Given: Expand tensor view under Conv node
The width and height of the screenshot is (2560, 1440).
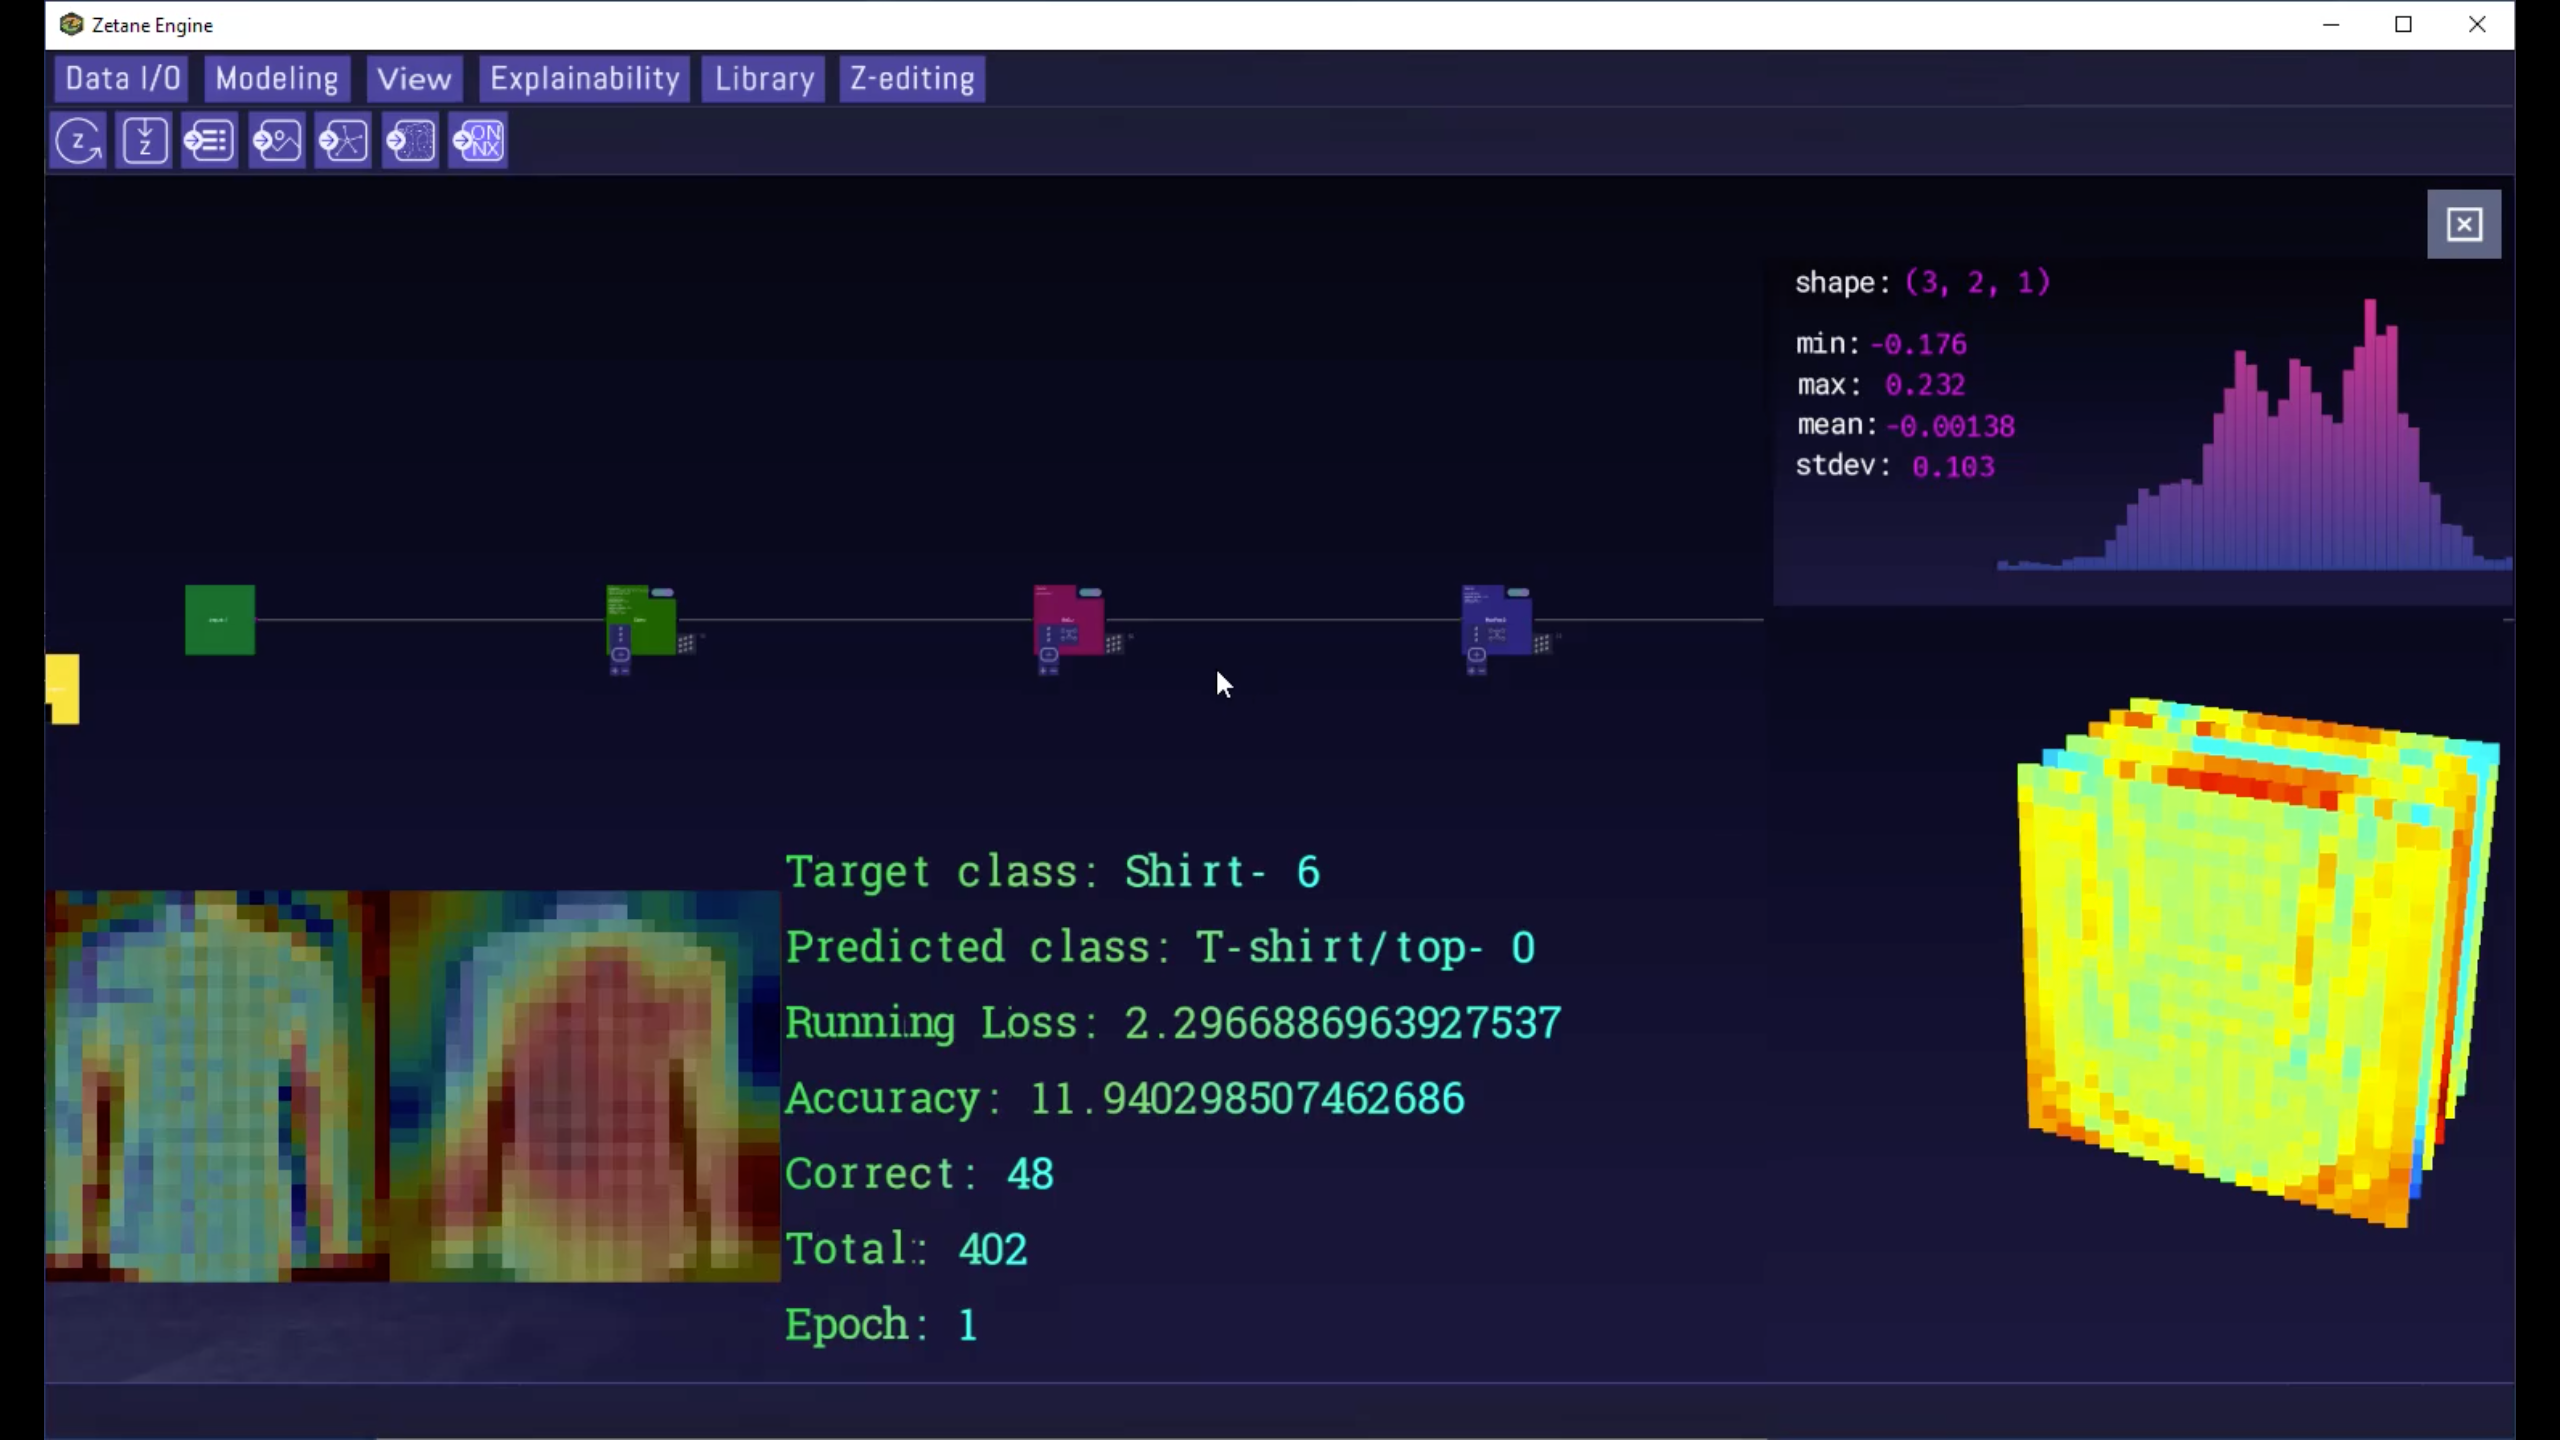Looking at the screenshot, I should click(620, 655).
